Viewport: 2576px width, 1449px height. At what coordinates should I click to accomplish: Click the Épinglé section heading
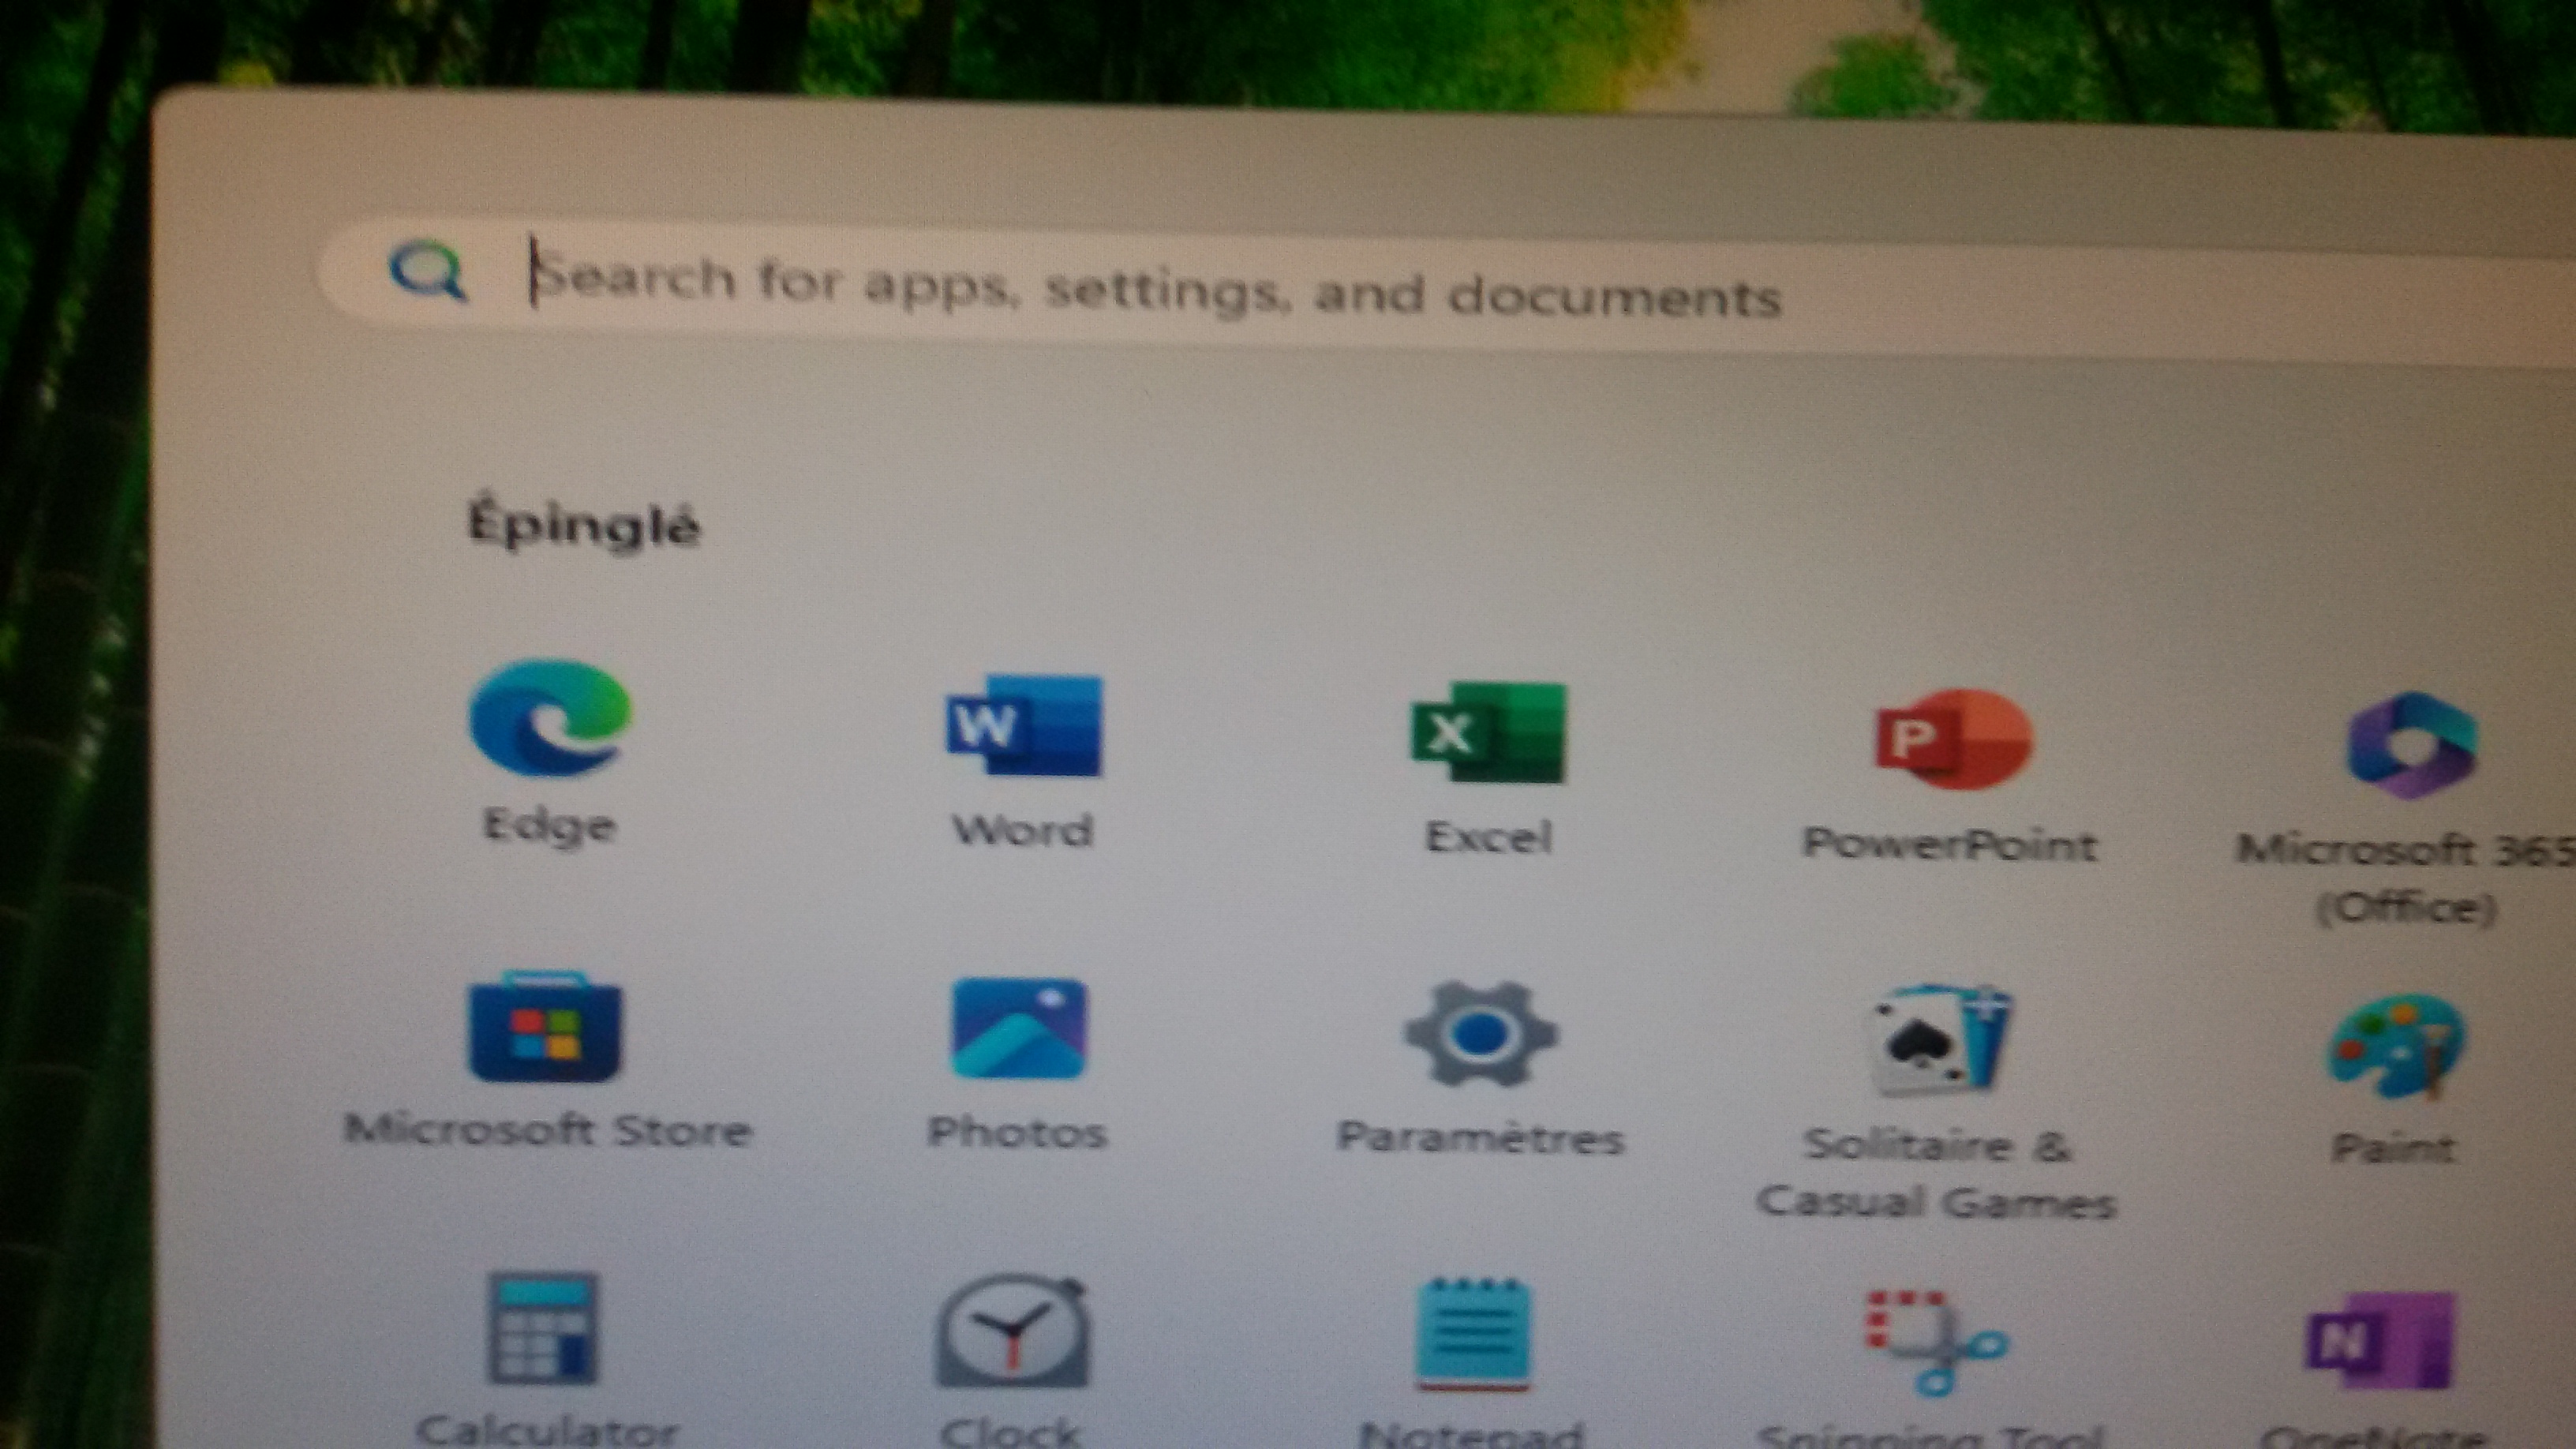(584, 526)
